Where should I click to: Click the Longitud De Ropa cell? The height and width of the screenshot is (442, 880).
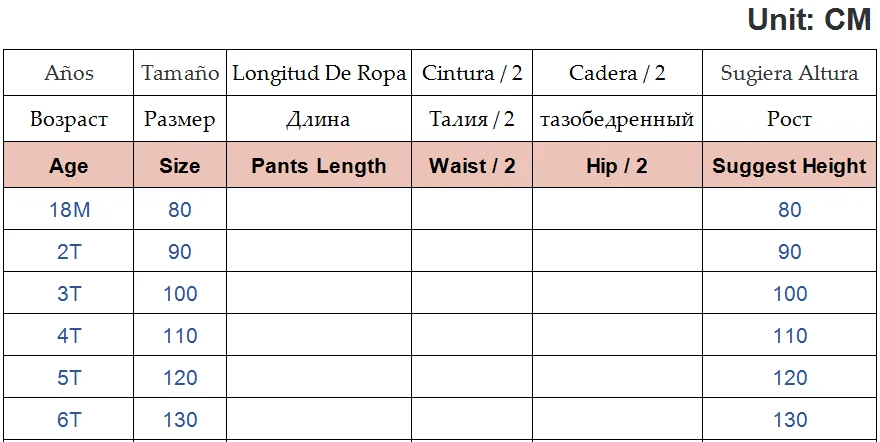[x=319, y=73]
